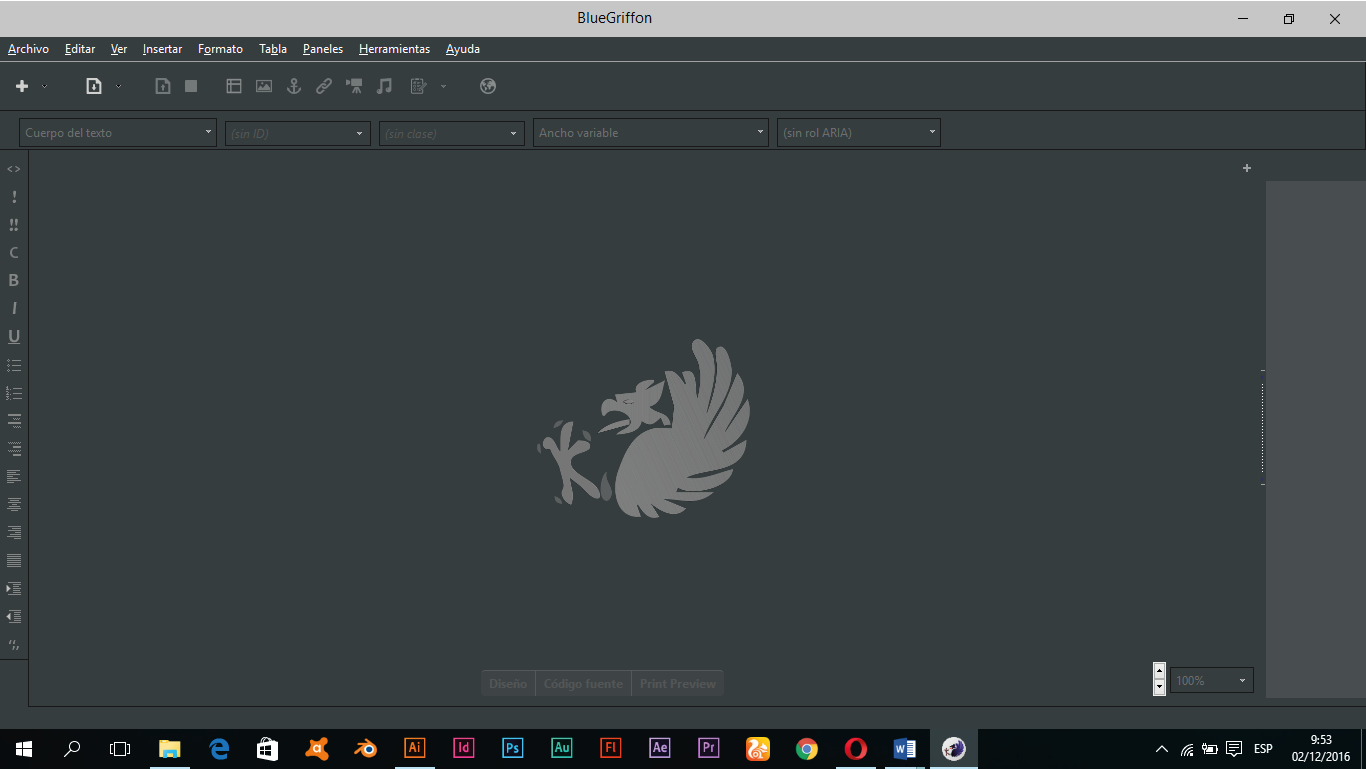This screenshot has height=769, width=1366.
Task: Insert audio using music note icon
Action: click(384, 87)
